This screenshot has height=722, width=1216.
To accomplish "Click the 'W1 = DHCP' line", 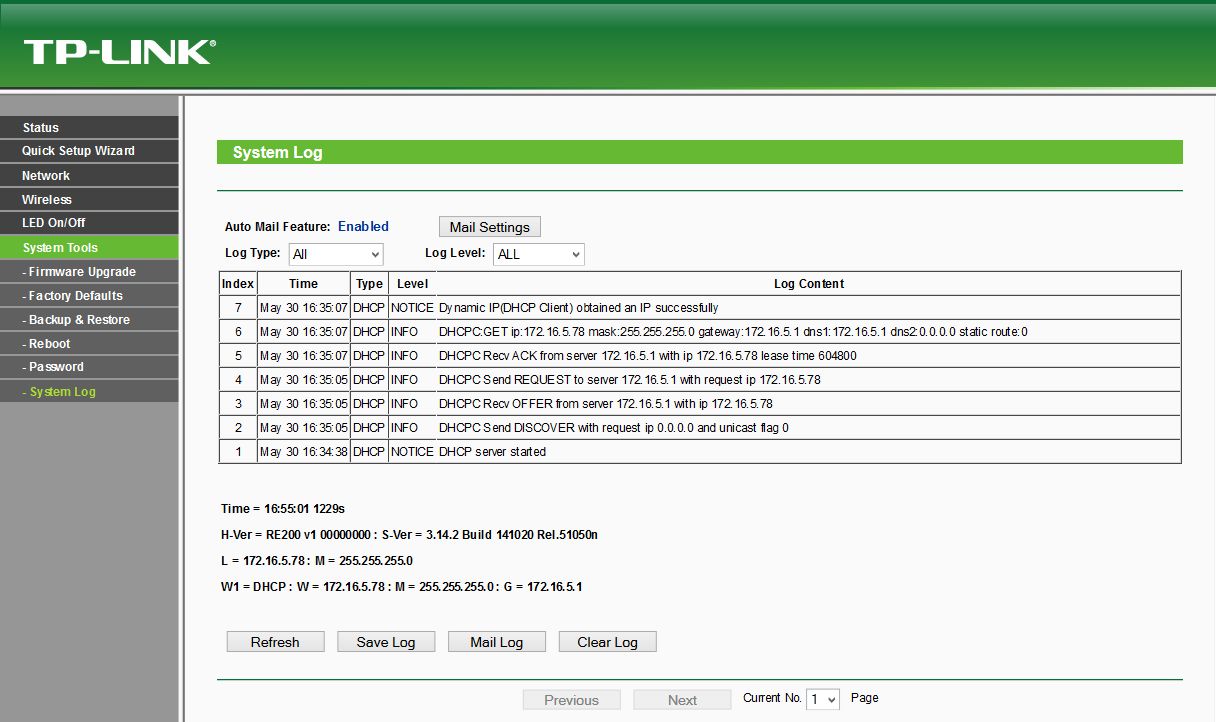I will tap(401, 587).
